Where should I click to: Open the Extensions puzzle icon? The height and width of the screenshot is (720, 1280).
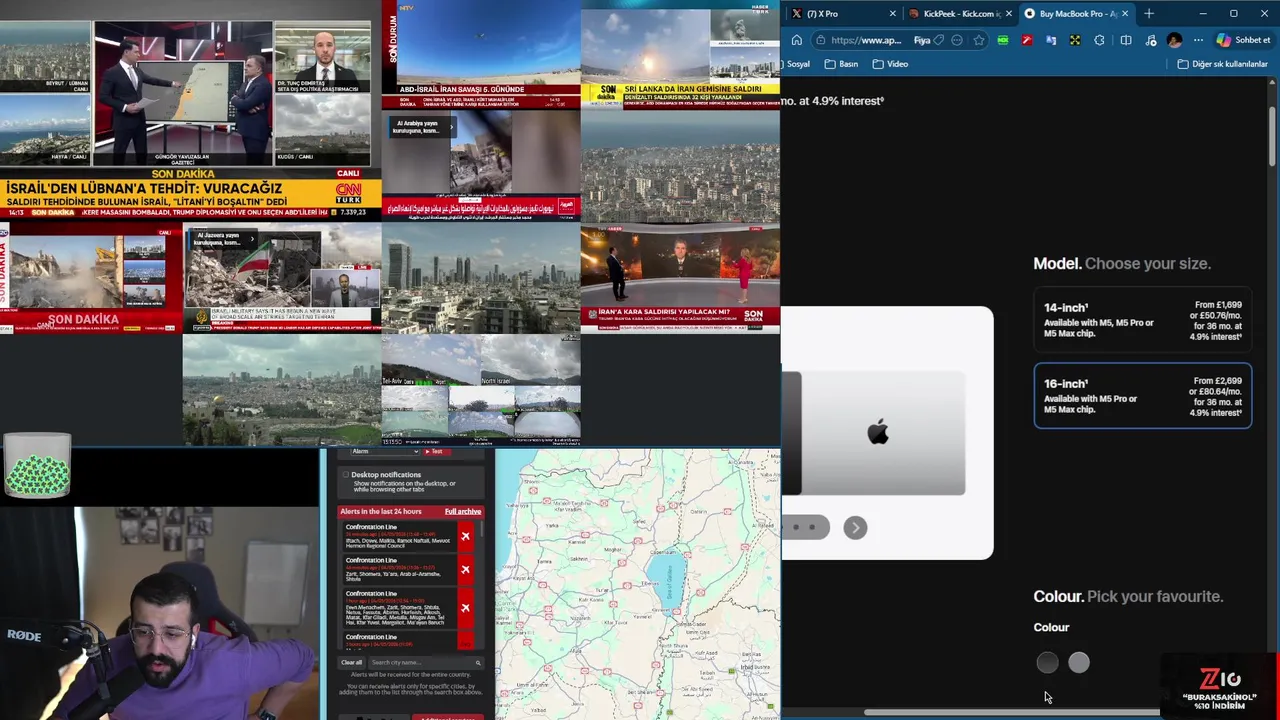click(x=1099, y=40)
